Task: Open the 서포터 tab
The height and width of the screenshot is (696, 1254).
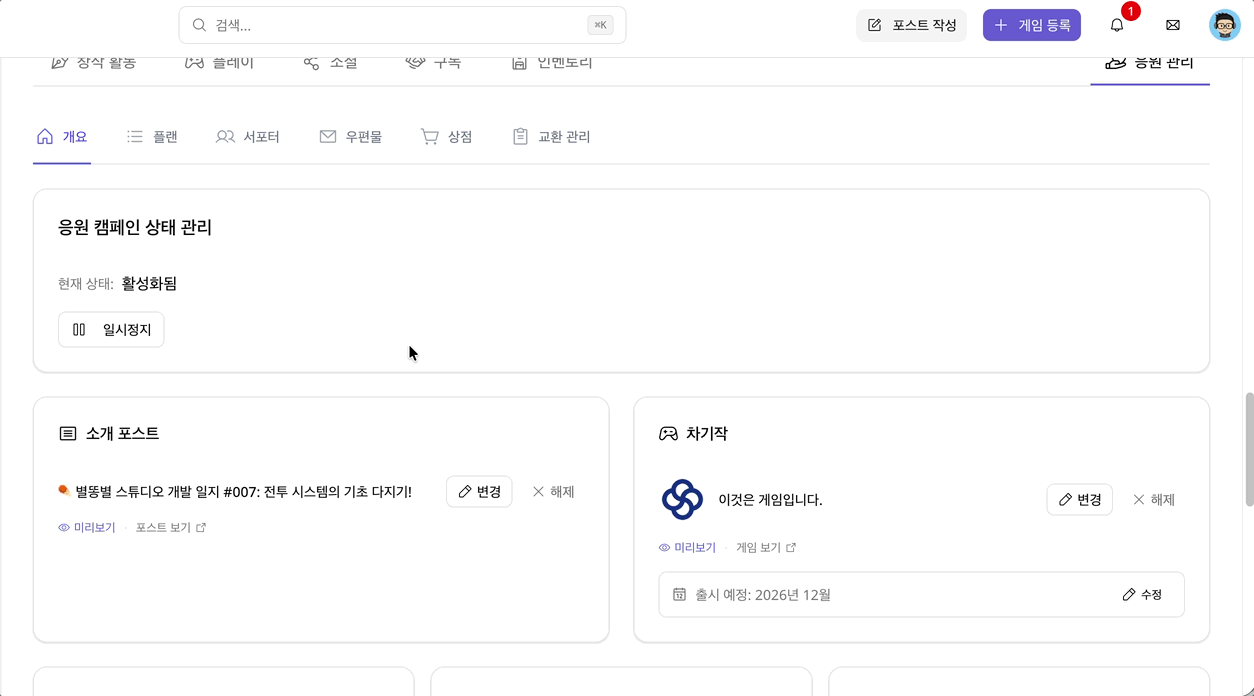Action: pos(248,137)
